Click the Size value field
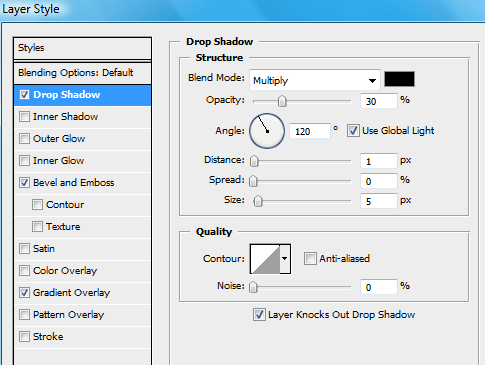The height and width of the screenshot is (365, 485). pyautogui.click(x=379, y=201)
